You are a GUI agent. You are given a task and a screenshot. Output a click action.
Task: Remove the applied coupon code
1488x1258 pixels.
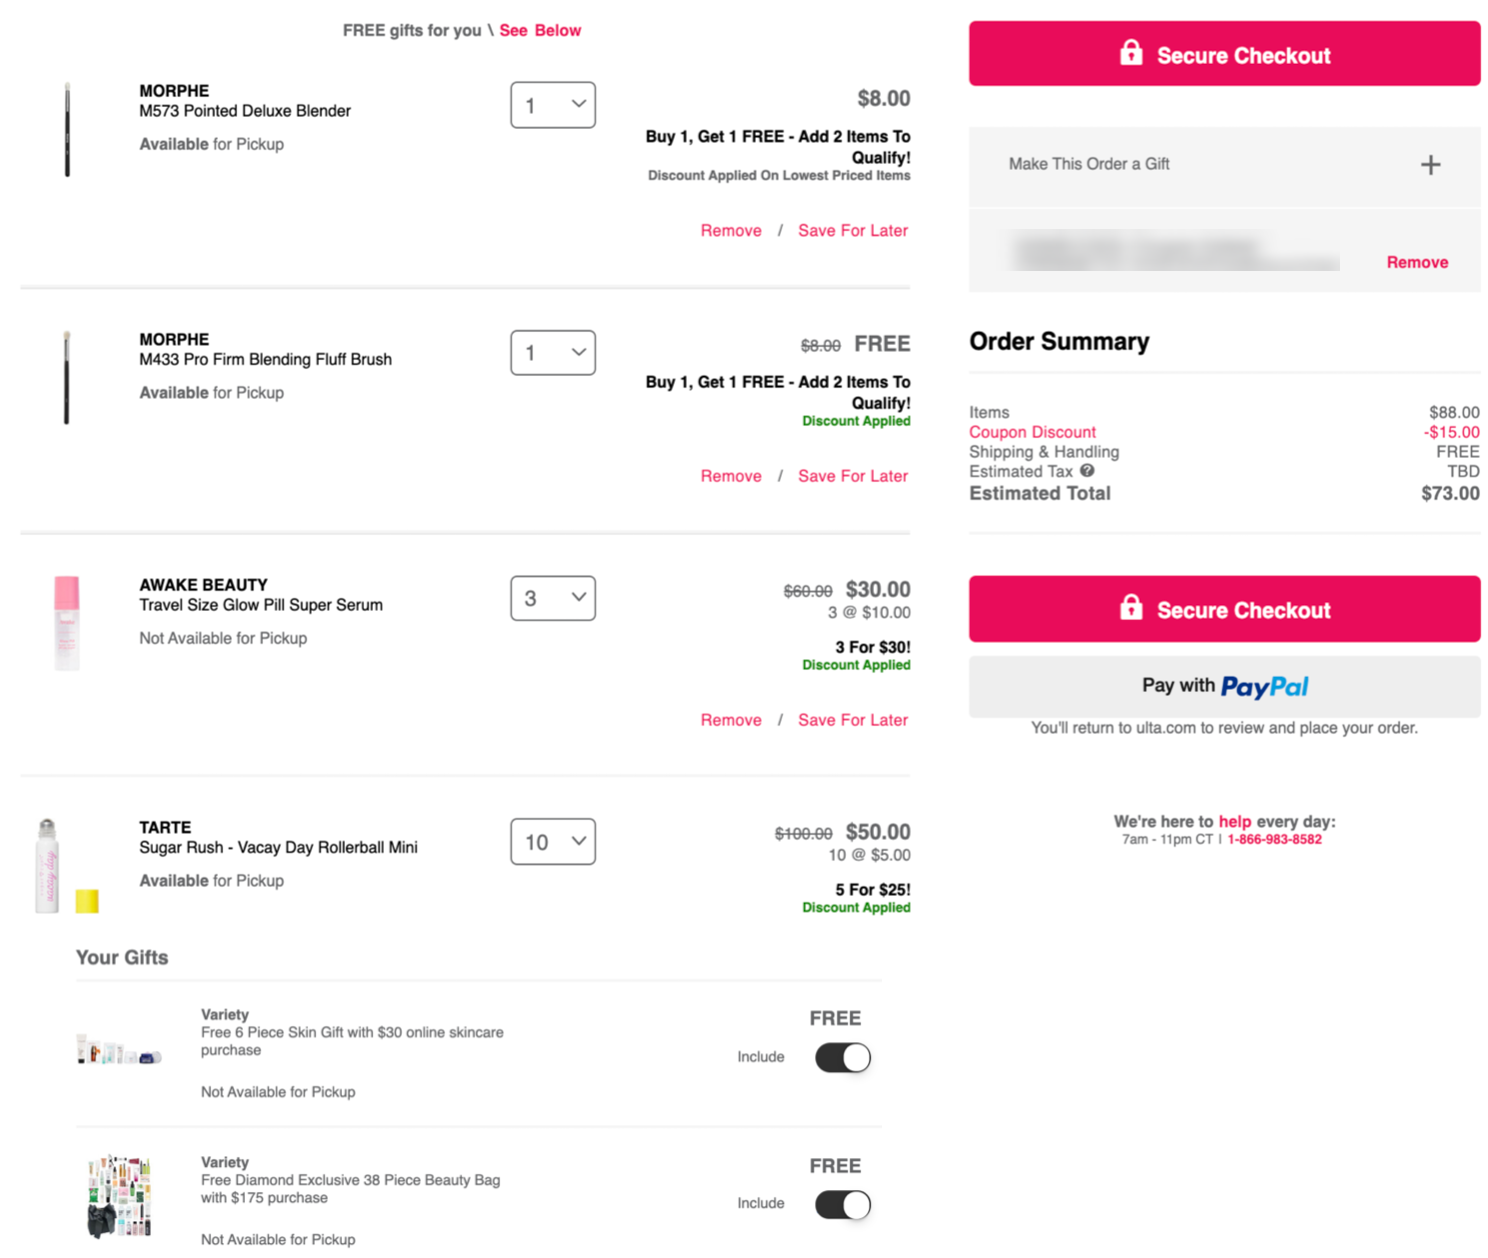1417,262
